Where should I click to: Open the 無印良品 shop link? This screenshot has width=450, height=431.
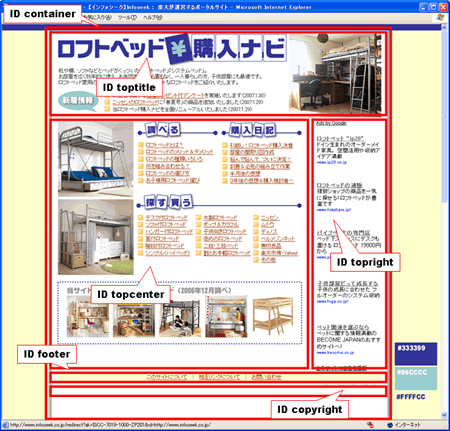(271, 246)
